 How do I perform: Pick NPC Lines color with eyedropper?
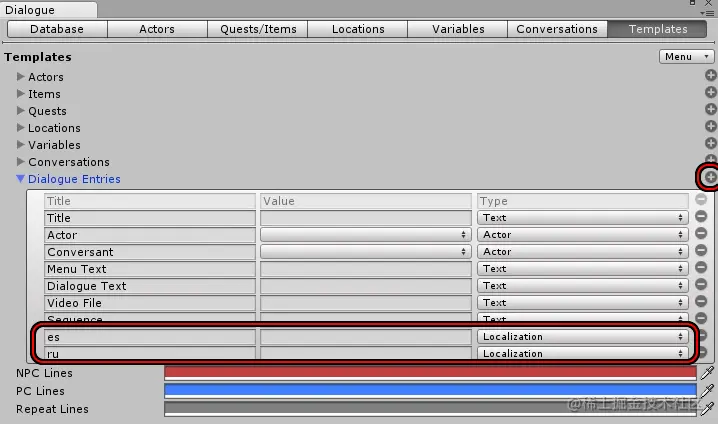point(707,373)
